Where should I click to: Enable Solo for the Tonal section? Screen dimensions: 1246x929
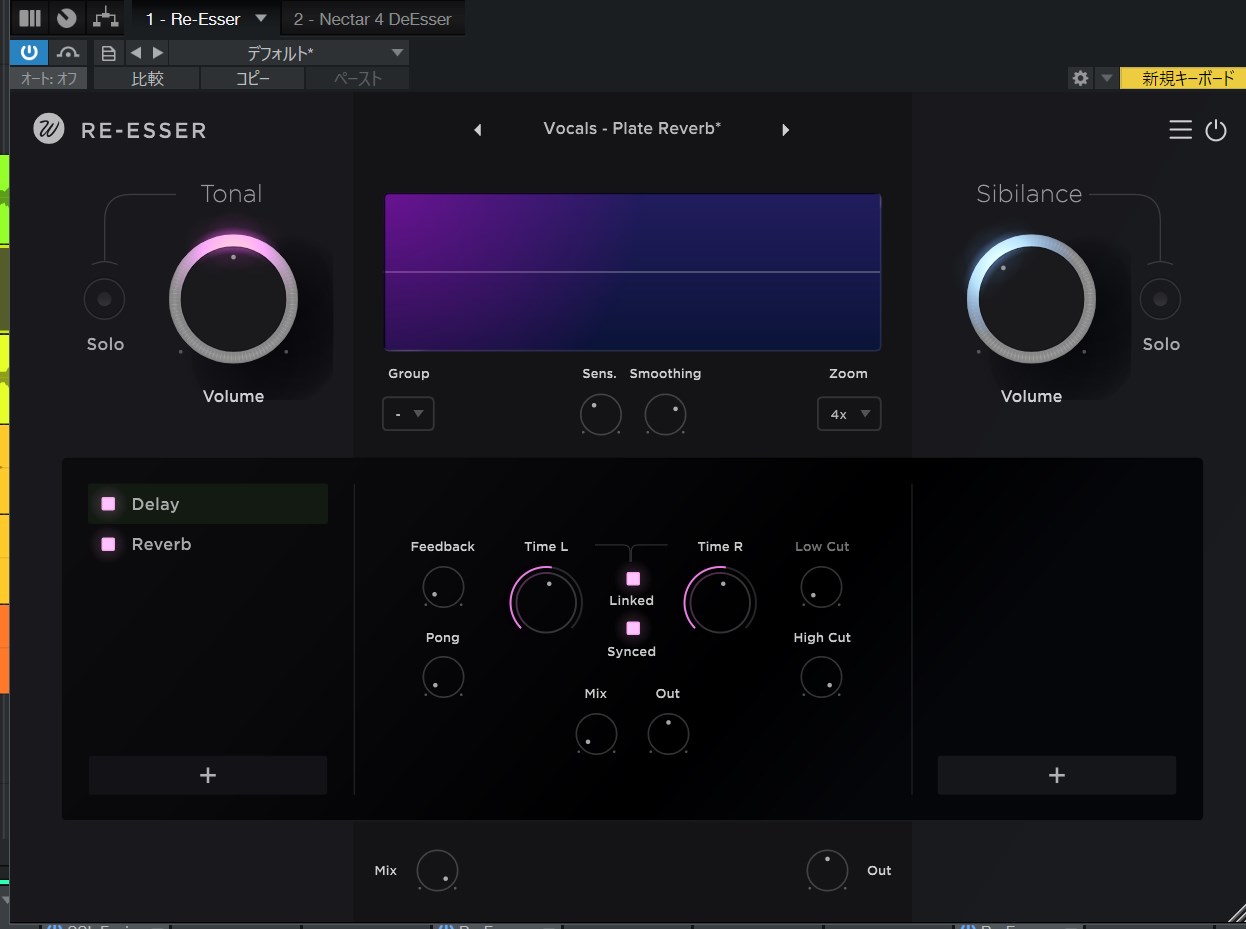[x=104, y=299]
